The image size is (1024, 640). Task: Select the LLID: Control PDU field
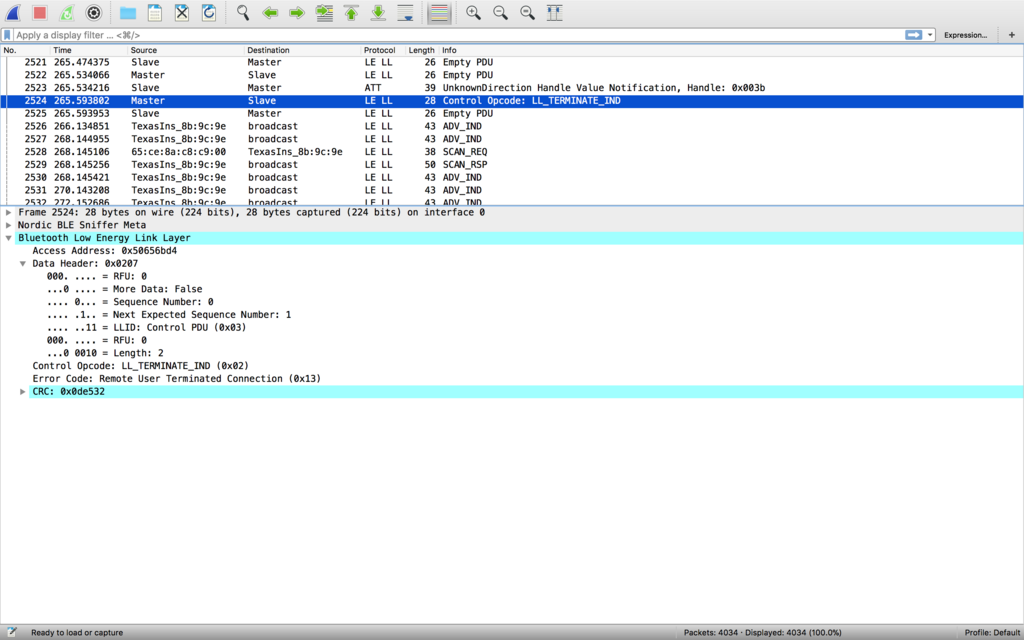pyautogui.click(x=146, y=327)
